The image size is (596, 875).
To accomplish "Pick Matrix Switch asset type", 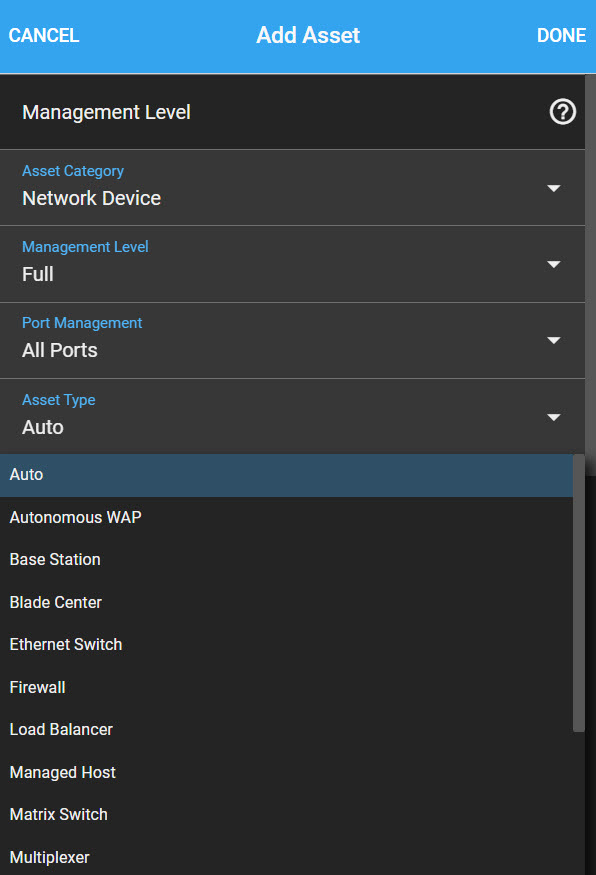I will click(286, 815).
